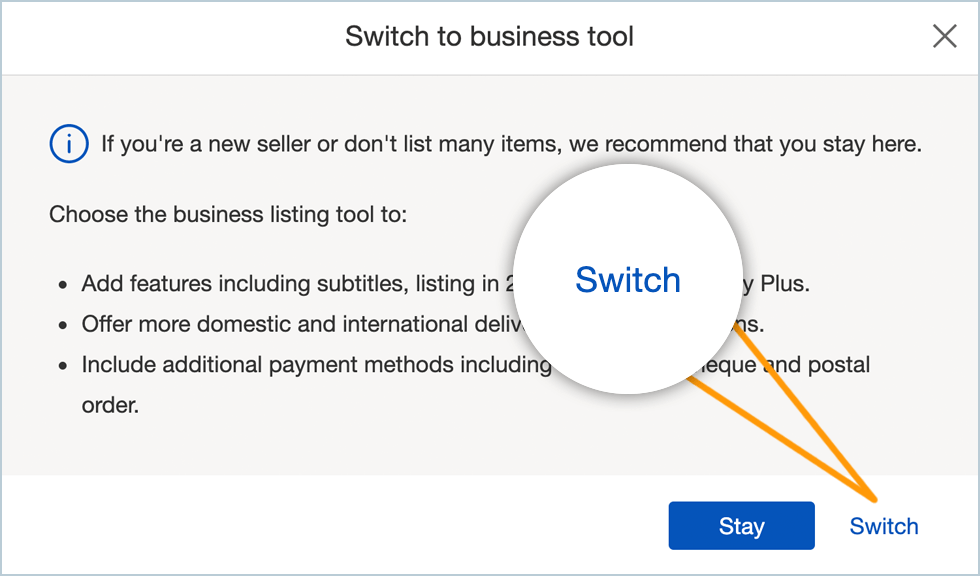Close the Switch to business tool dialog
980x576 pixels.
click(944, 37)
